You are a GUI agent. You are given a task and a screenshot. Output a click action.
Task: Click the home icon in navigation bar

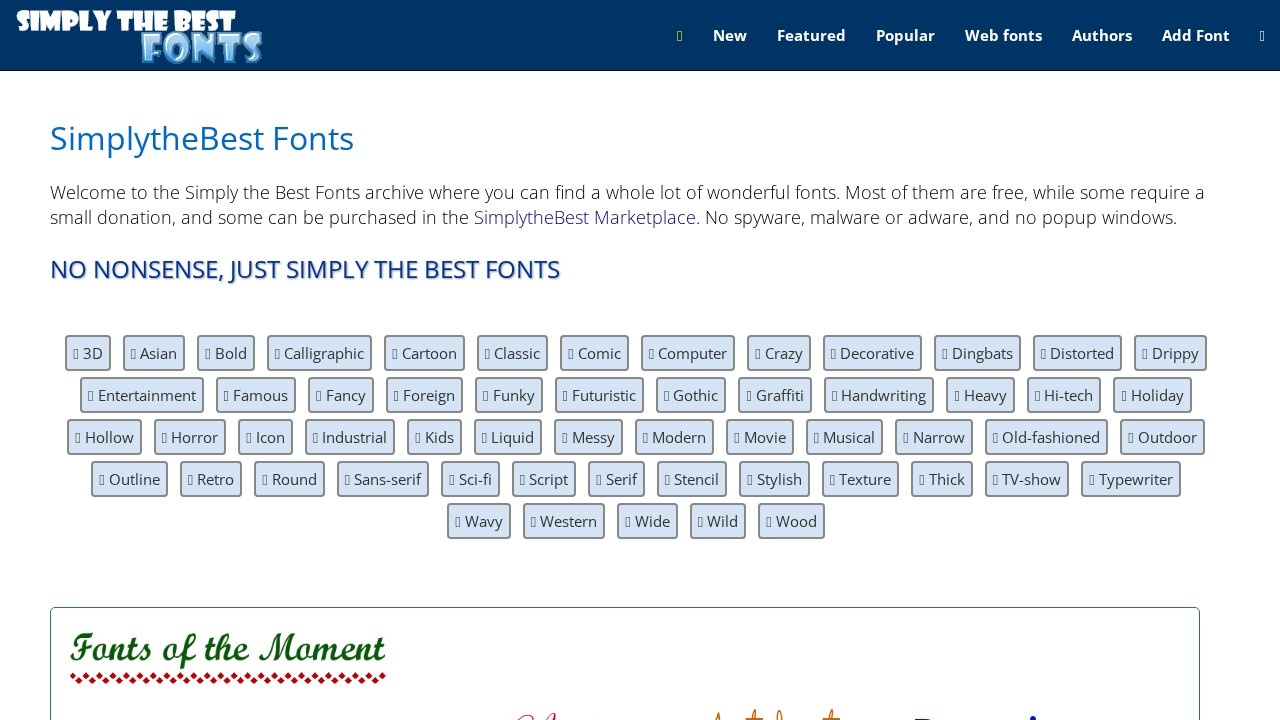(x=680, y=36)
